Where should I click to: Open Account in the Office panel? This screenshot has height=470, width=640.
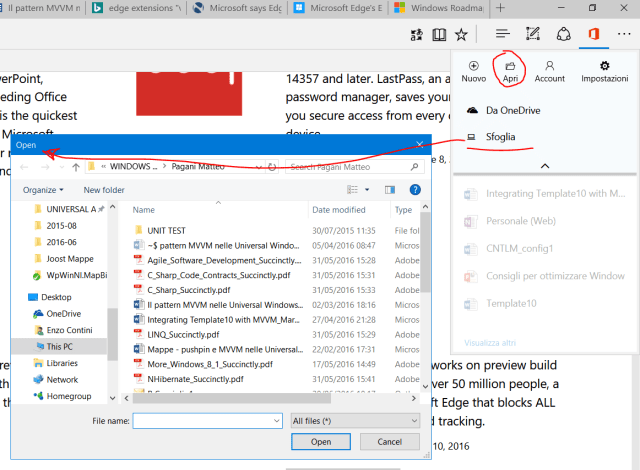click(x=549, y=71)
